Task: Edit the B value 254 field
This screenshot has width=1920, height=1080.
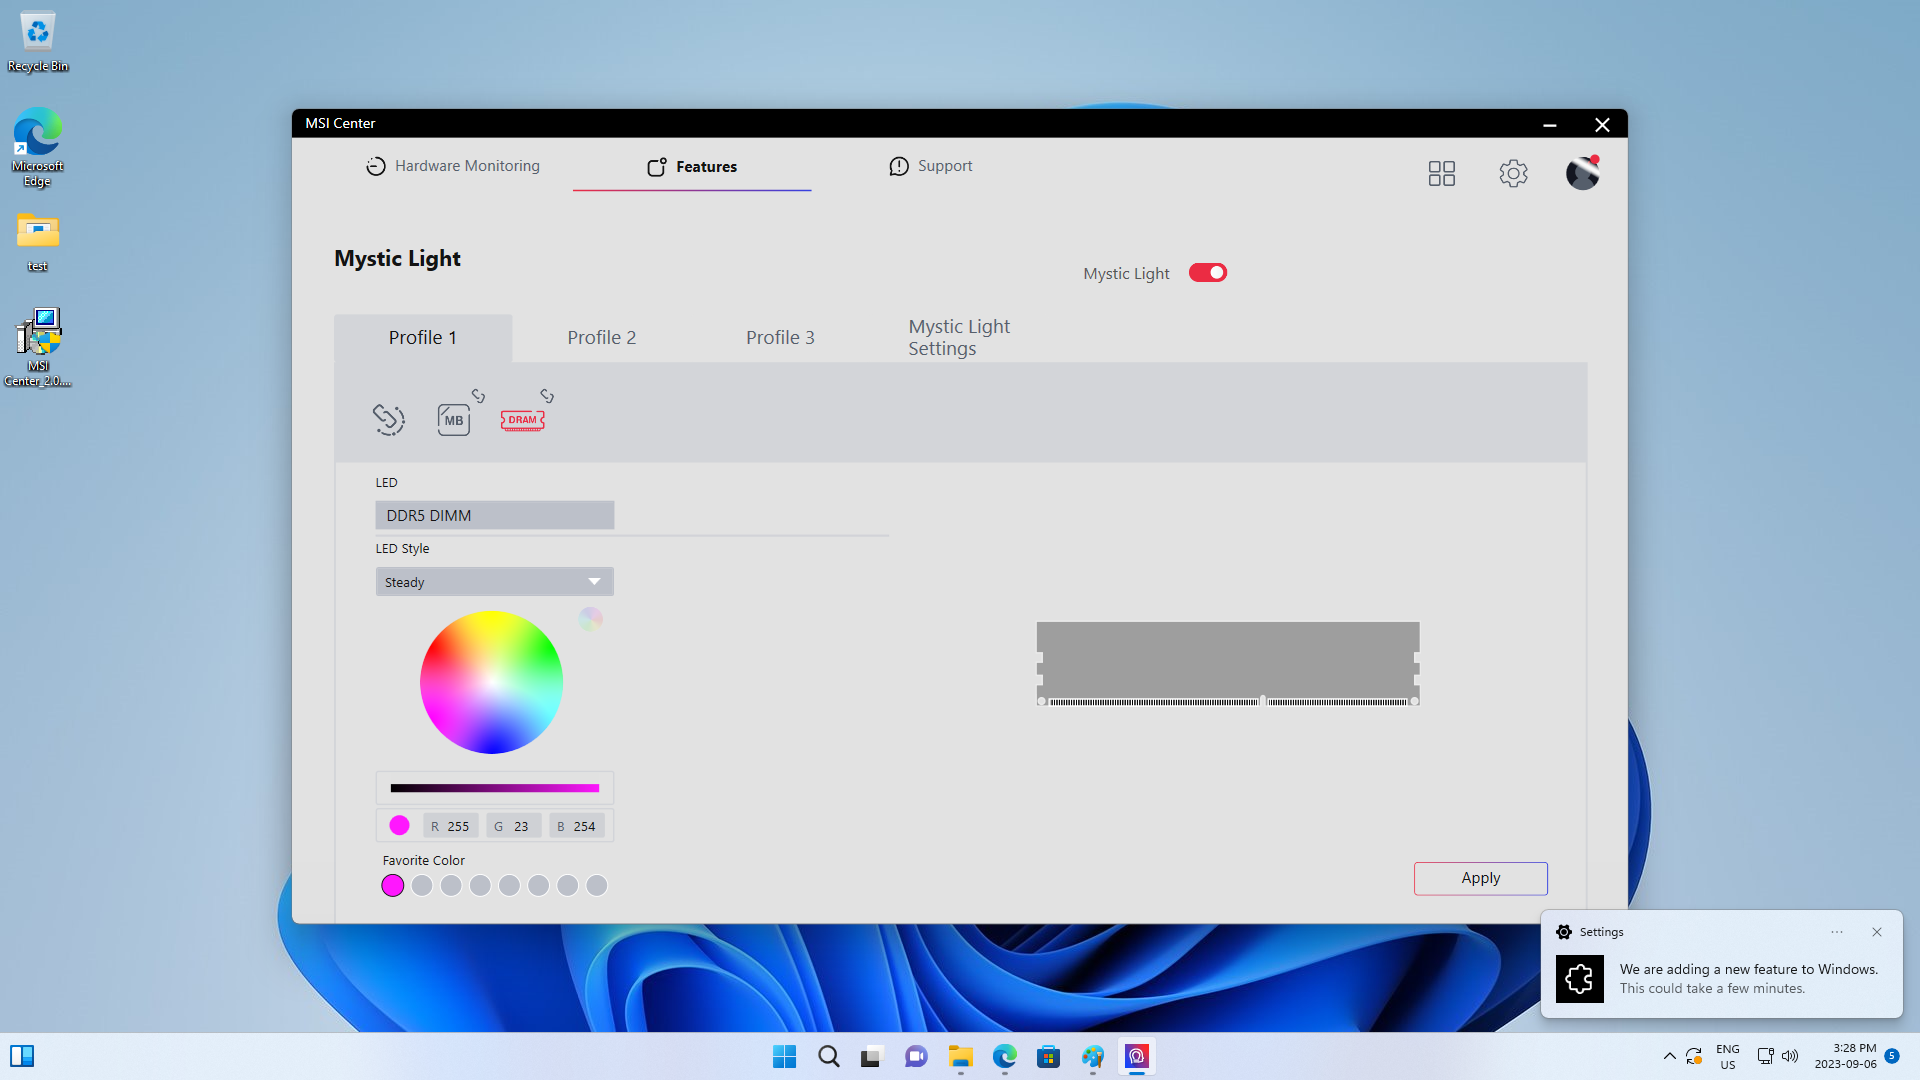Action: tap(577, 826)
